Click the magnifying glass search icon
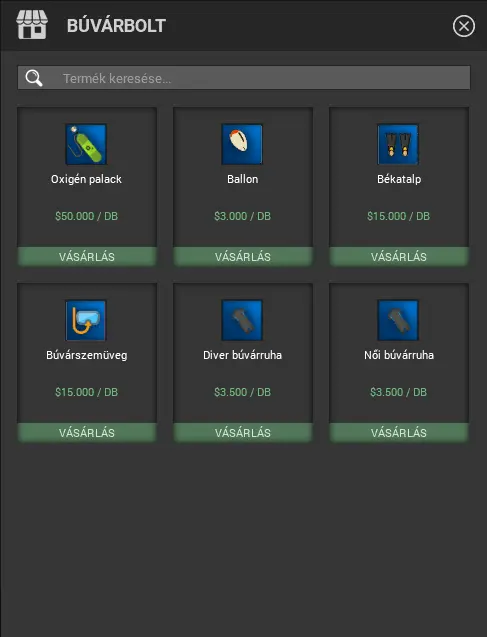Viewport: 487px width, 637px height. point(34,78)
